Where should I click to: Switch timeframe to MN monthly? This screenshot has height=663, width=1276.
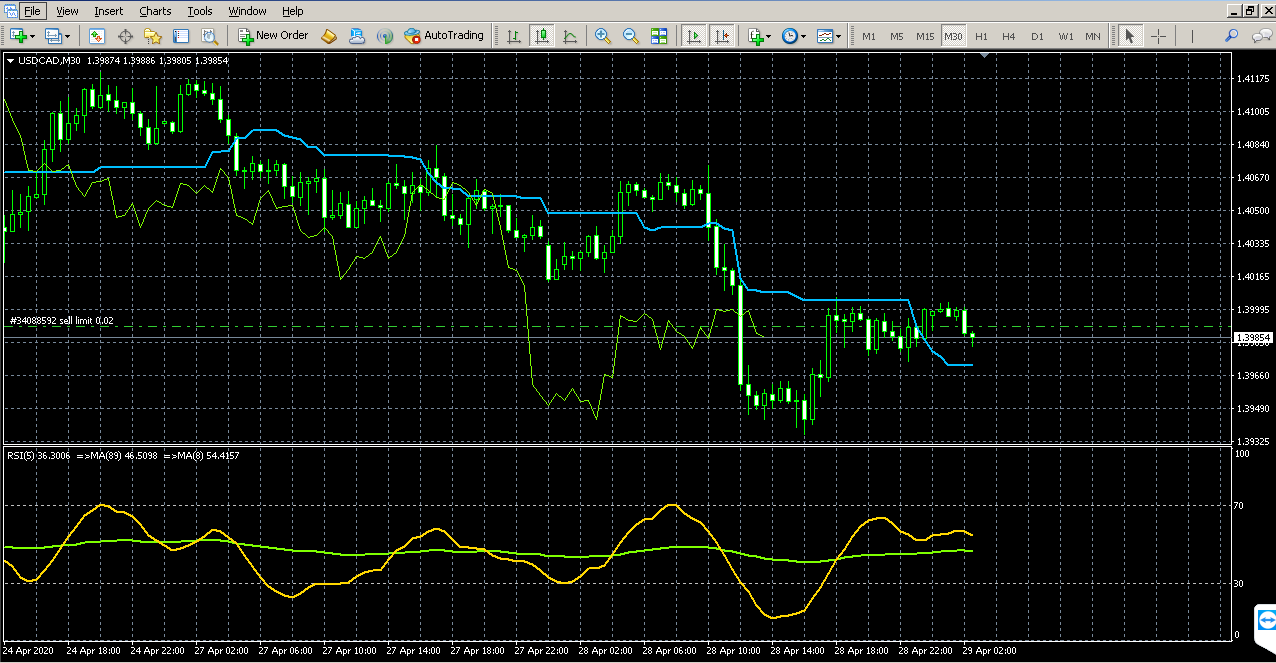(x=1093, y=36)
